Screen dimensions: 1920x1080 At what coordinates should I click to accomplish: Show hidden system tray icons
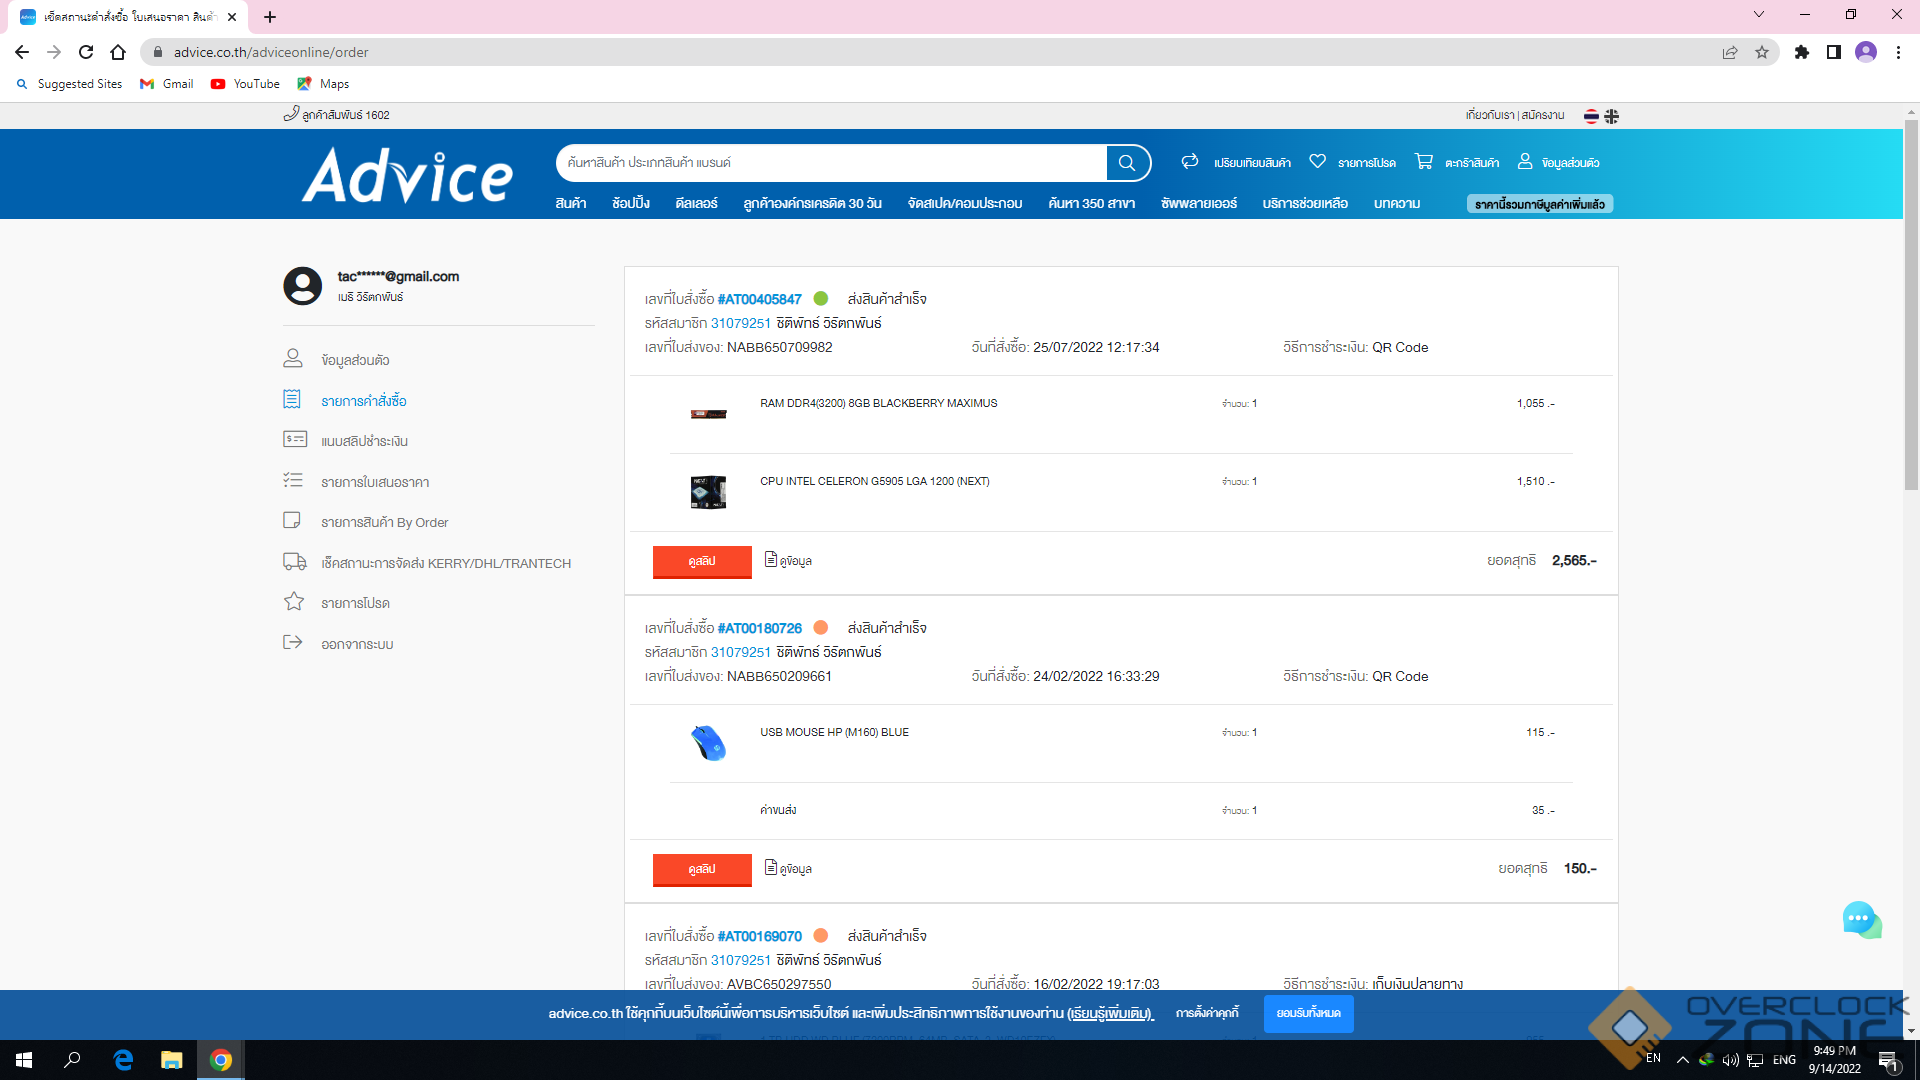point(1682,1059)
